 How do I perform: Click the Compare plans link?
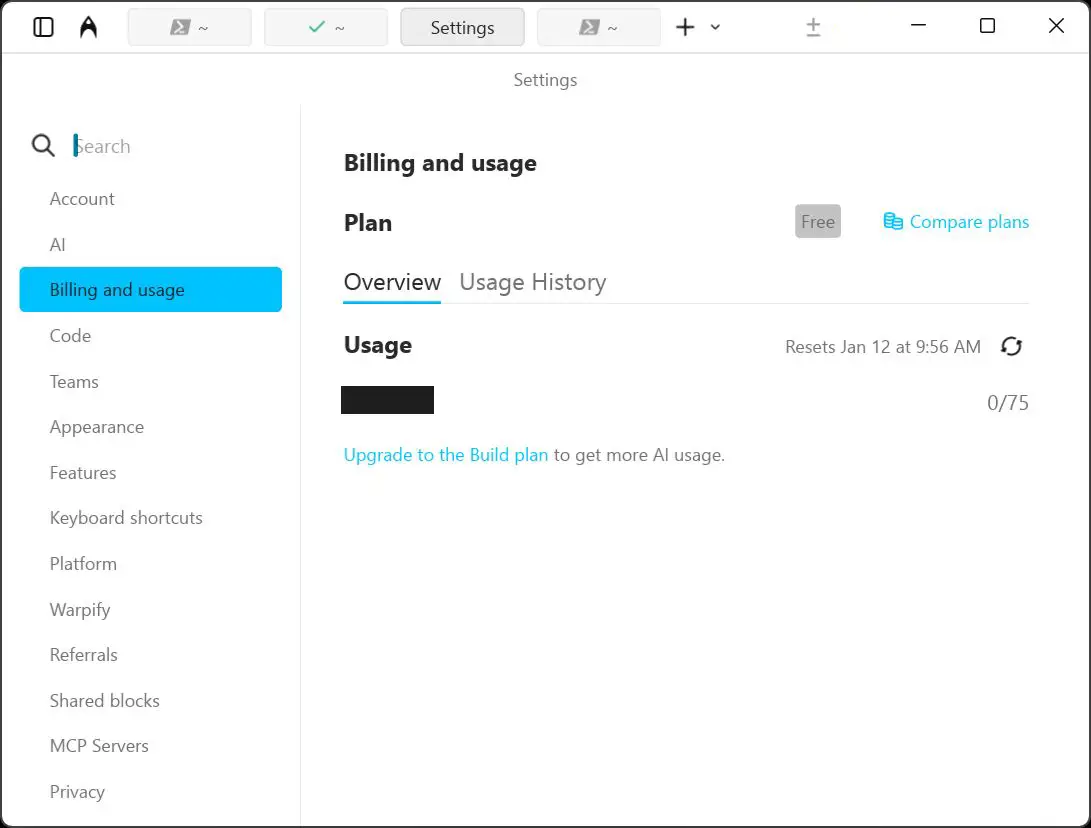[968, 222]
